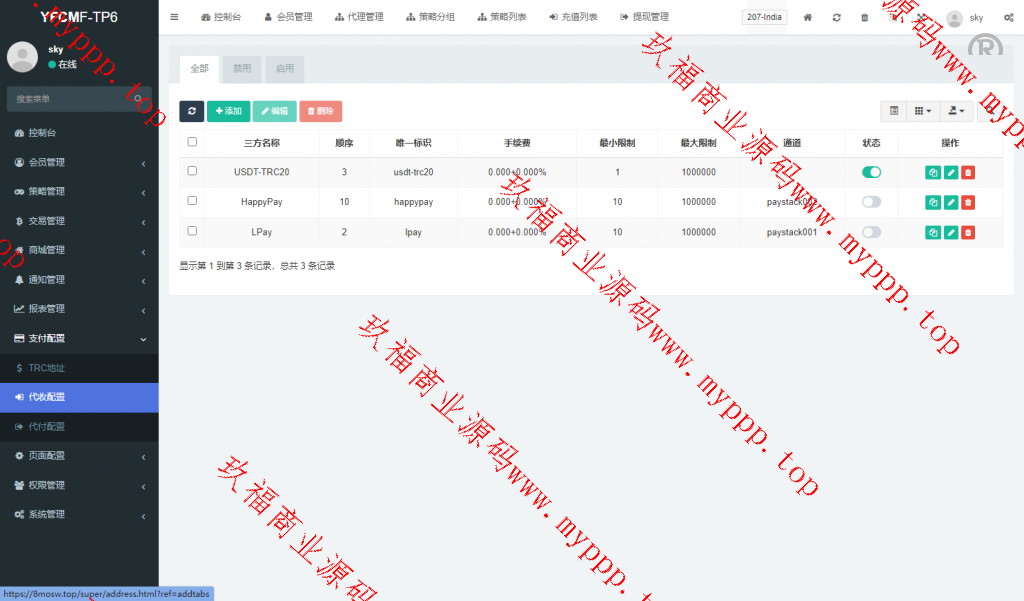Click the trash icon in top navbar
Viewport: 1024px width, 601px height.
(x=864, y=17)
